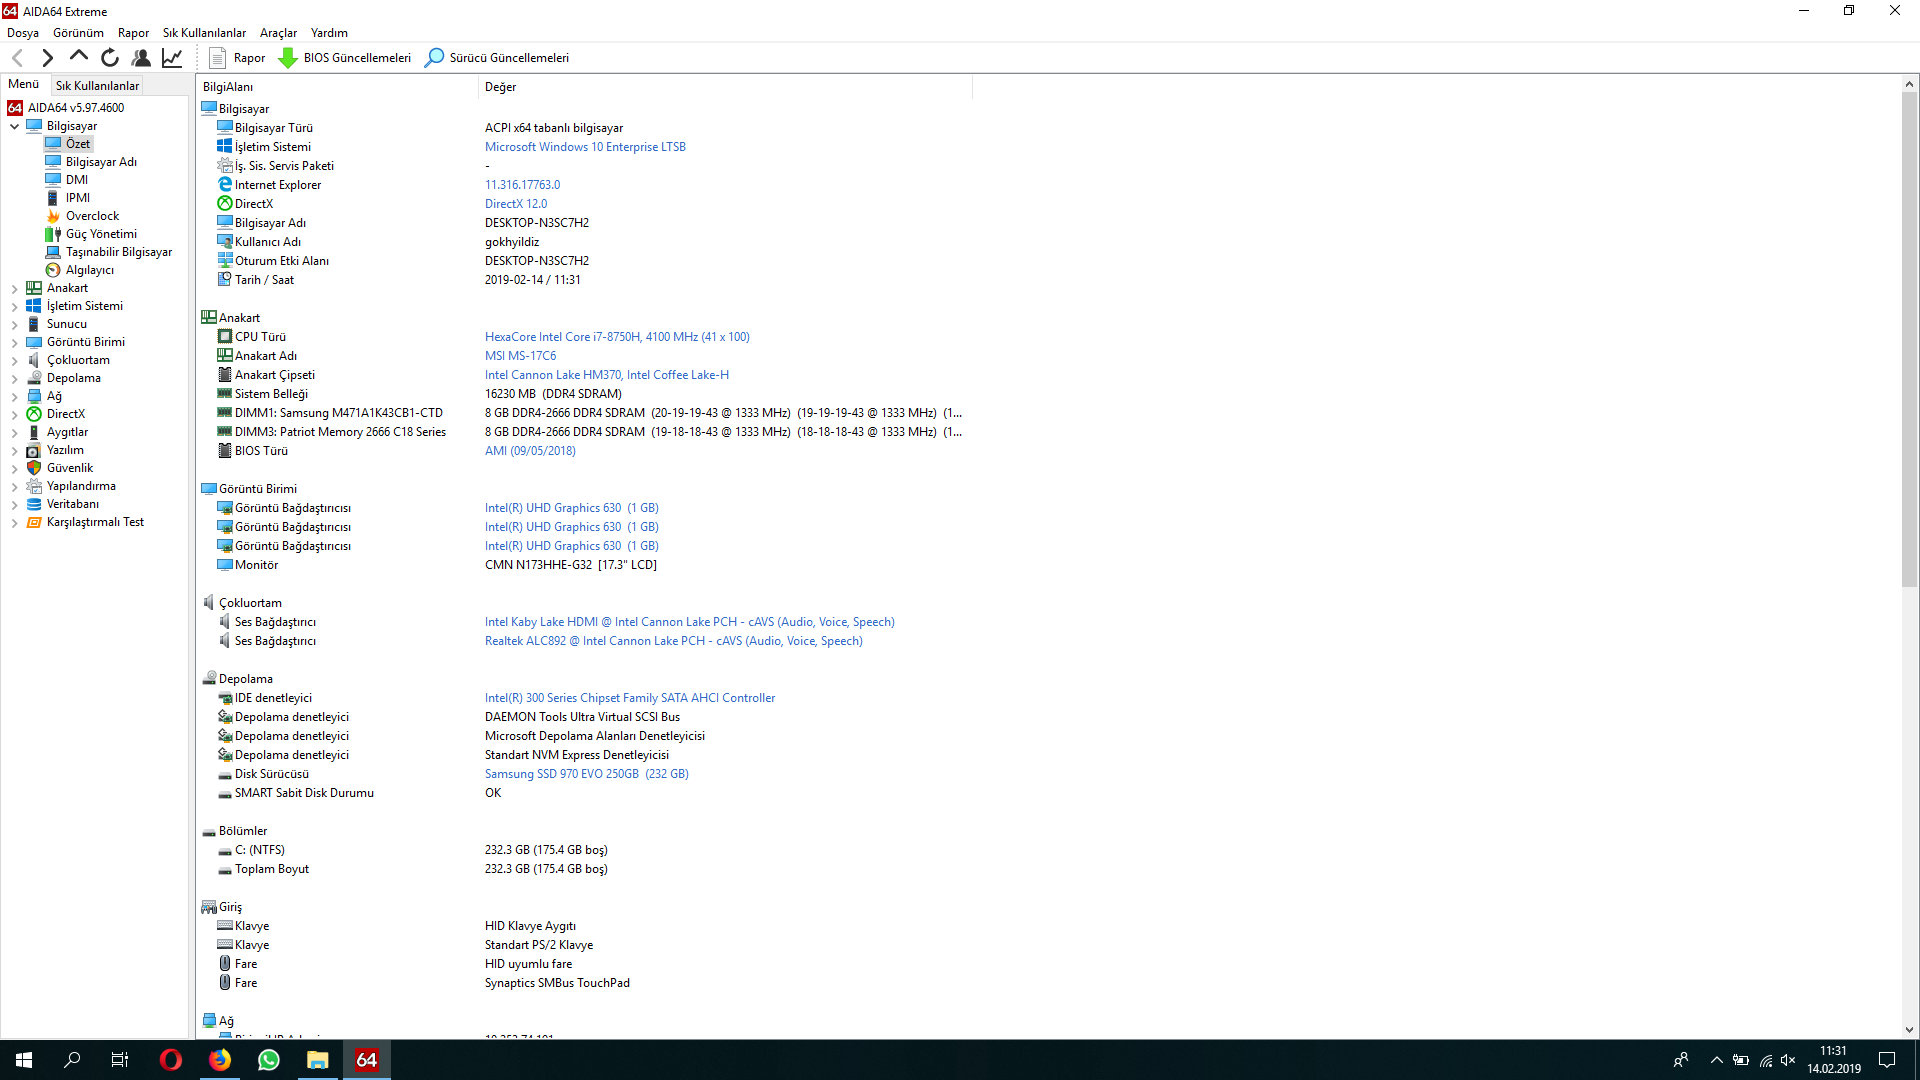Go up one level with the up arrow

click(x=78, y=58)
